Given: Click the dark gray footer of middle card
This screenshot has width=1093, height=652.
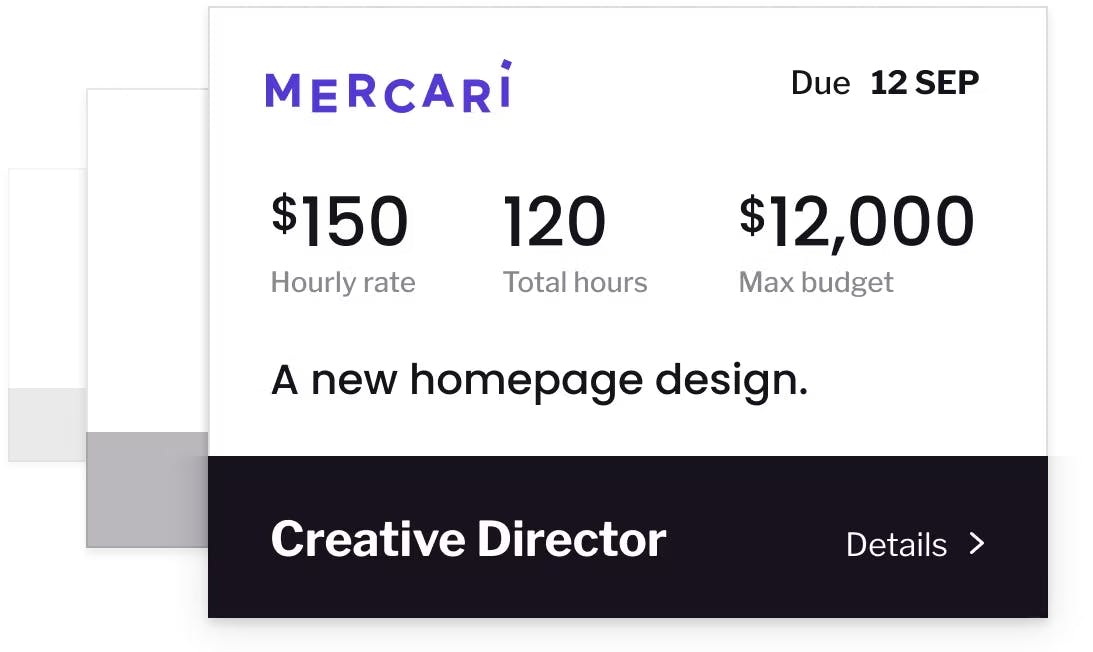Looking at the screenshot, I should pos(147,489).
